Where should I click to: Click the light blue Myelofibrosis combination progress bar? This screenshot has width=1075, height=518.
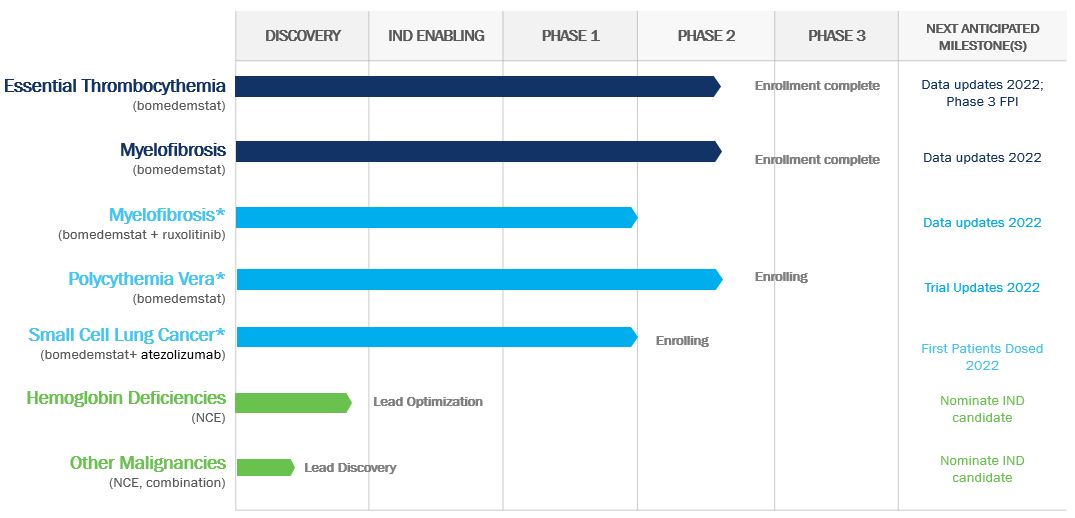point(435,217)
